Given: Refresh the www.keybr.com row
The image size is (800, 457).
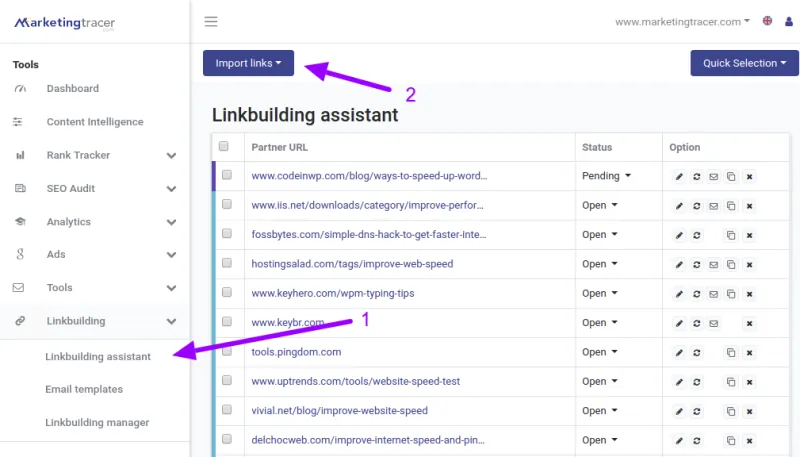Looking at the screenshot, I should click(x=696, y=323).
